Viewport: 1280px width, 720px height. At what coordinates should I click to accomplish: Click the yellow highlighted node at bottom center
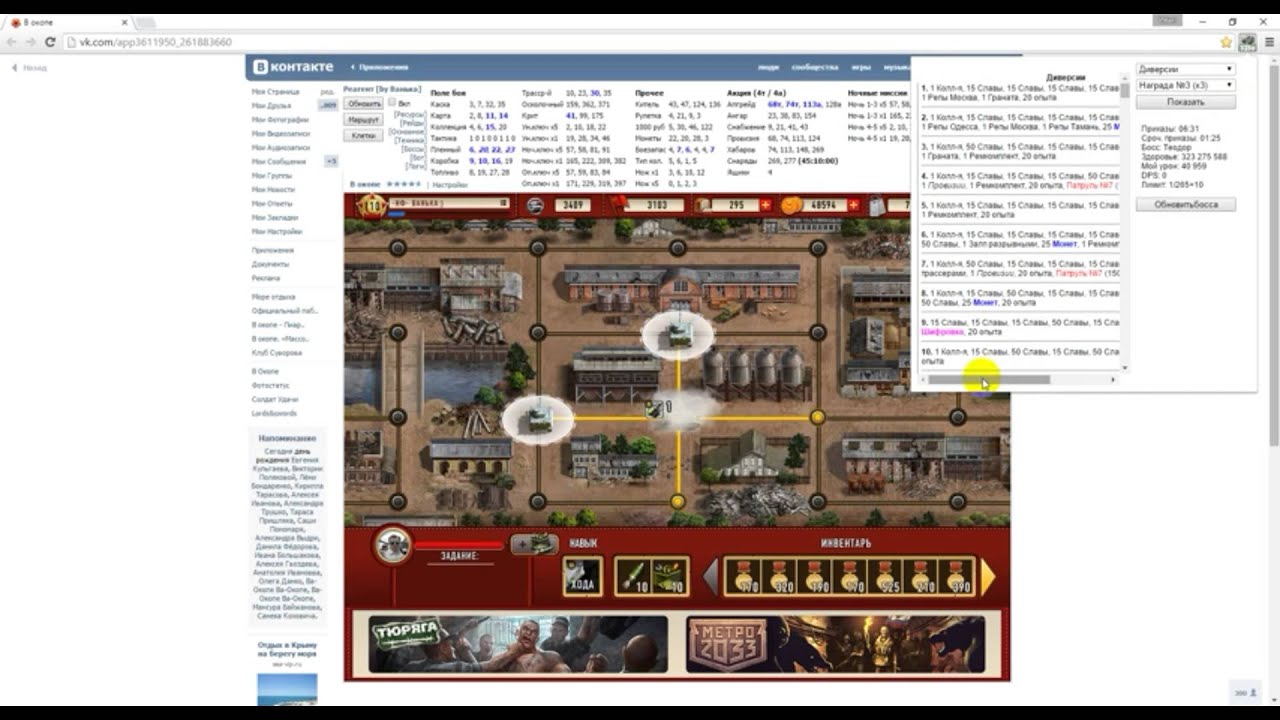coord(678,501)
